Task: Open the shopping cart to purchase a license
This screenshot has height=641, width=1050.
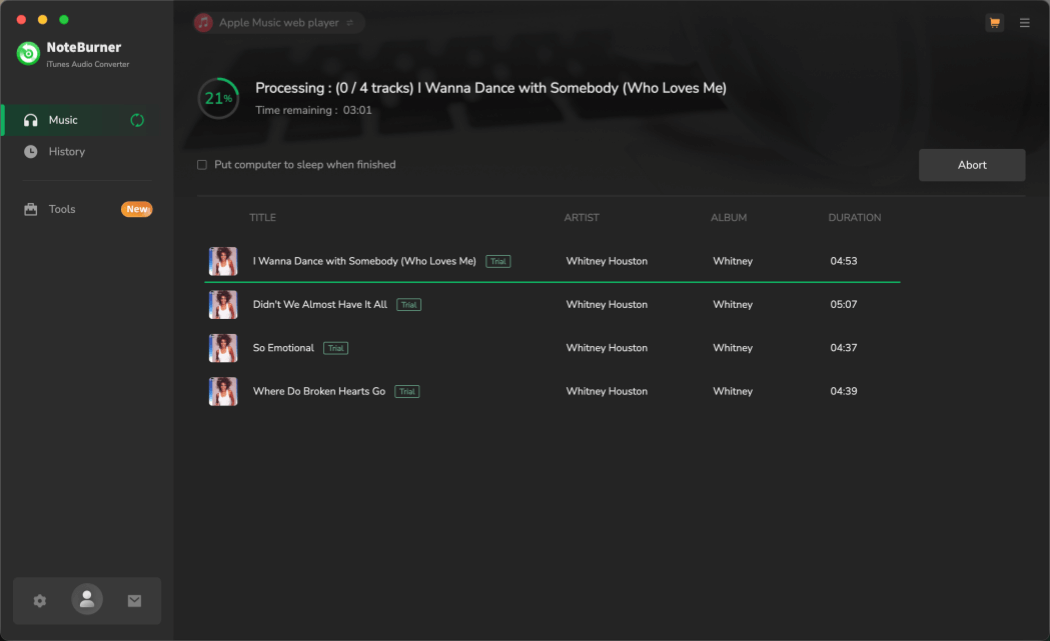Action: (x=994, y=22)
